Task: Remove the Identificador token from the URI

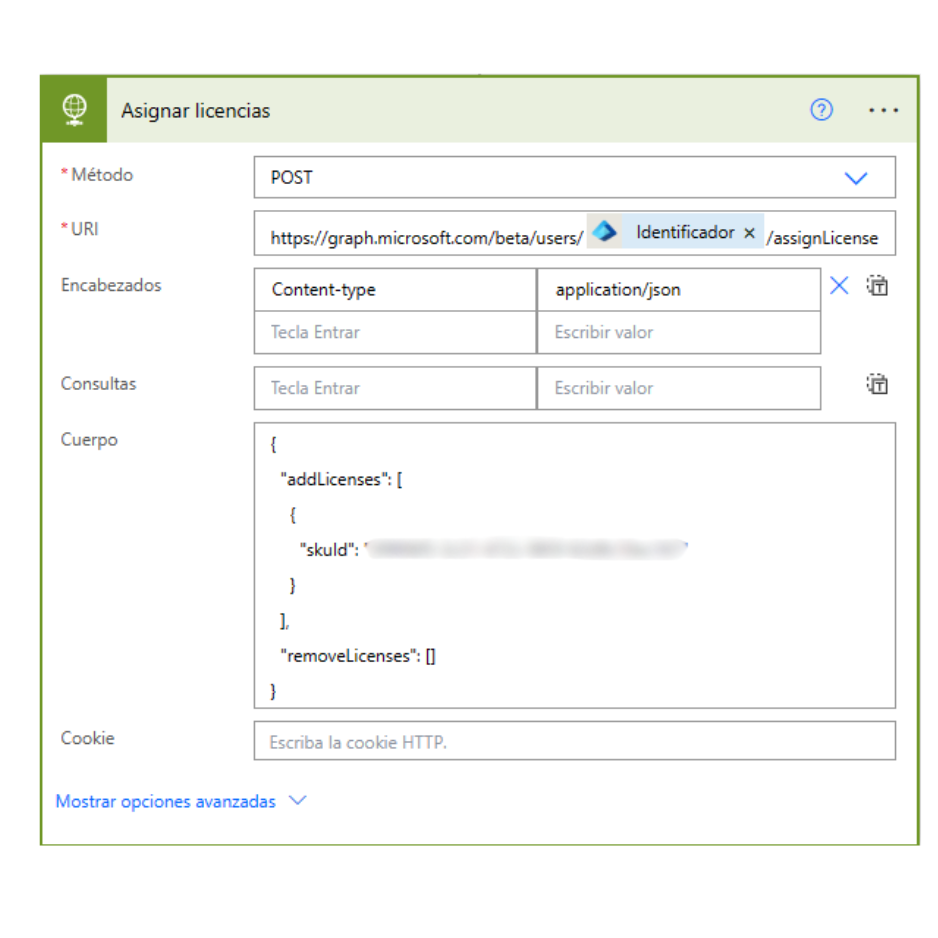Action: coord(749,233)
